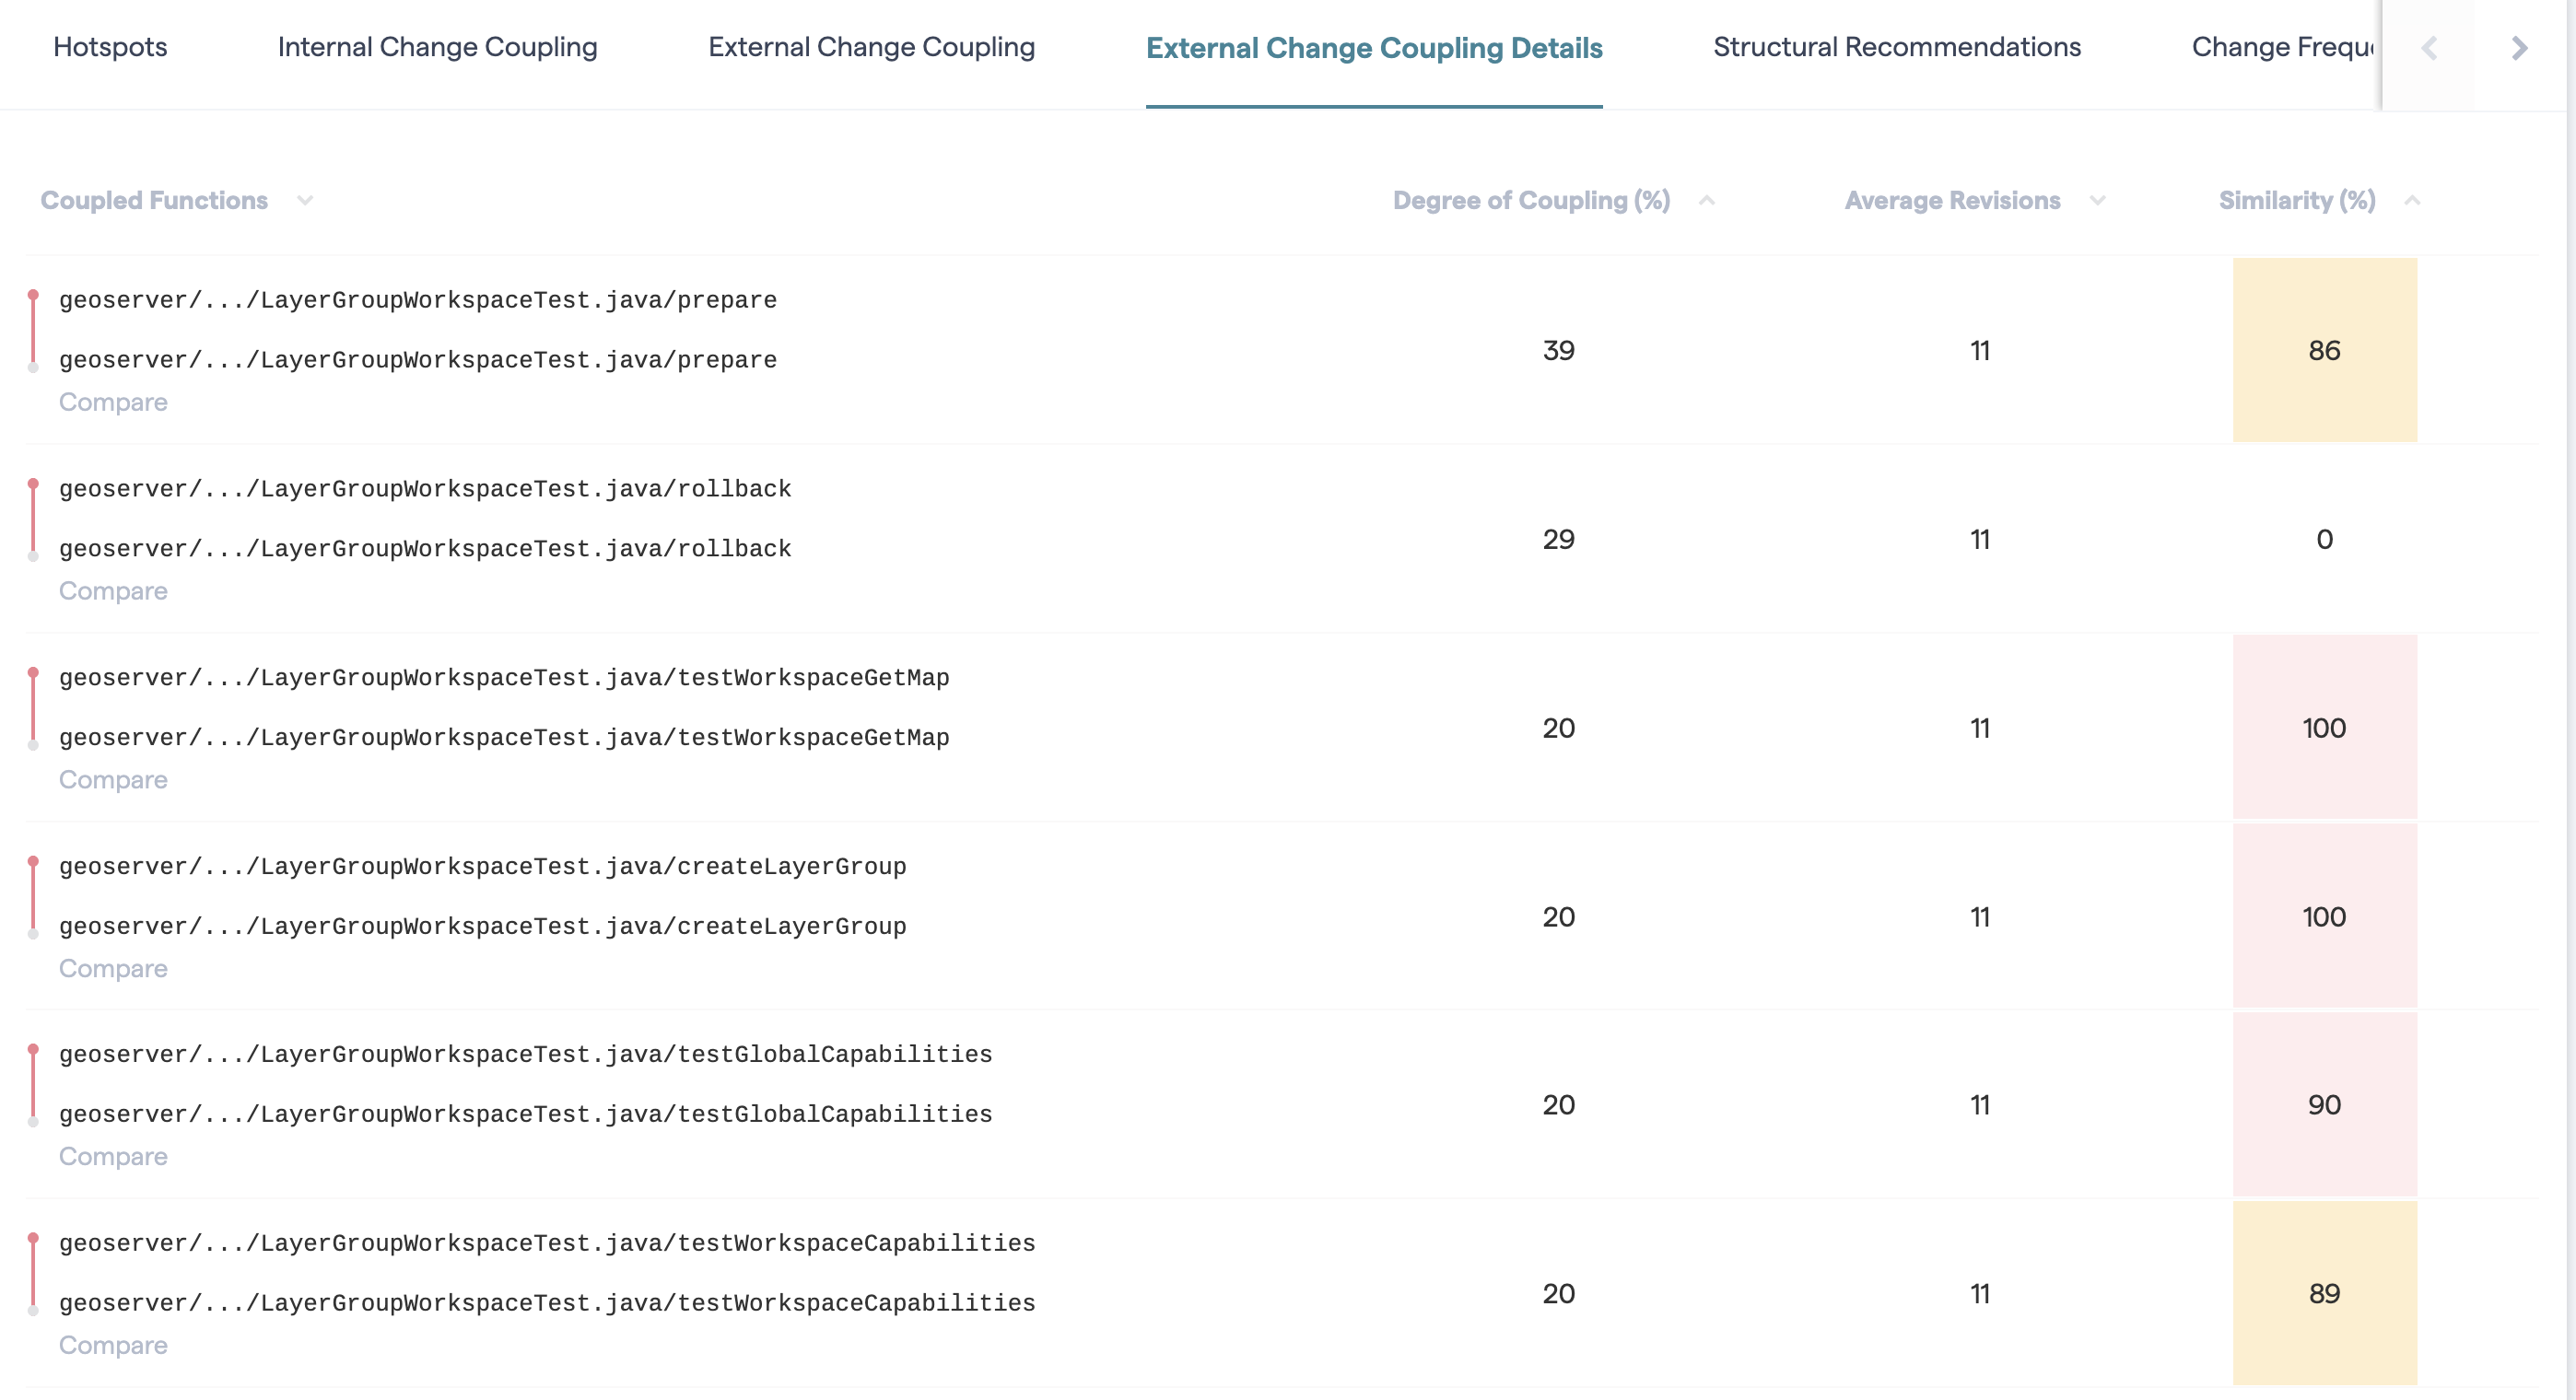Open the Hotspots tab
Screen dimensions: 2576x1400
(110, 47)
